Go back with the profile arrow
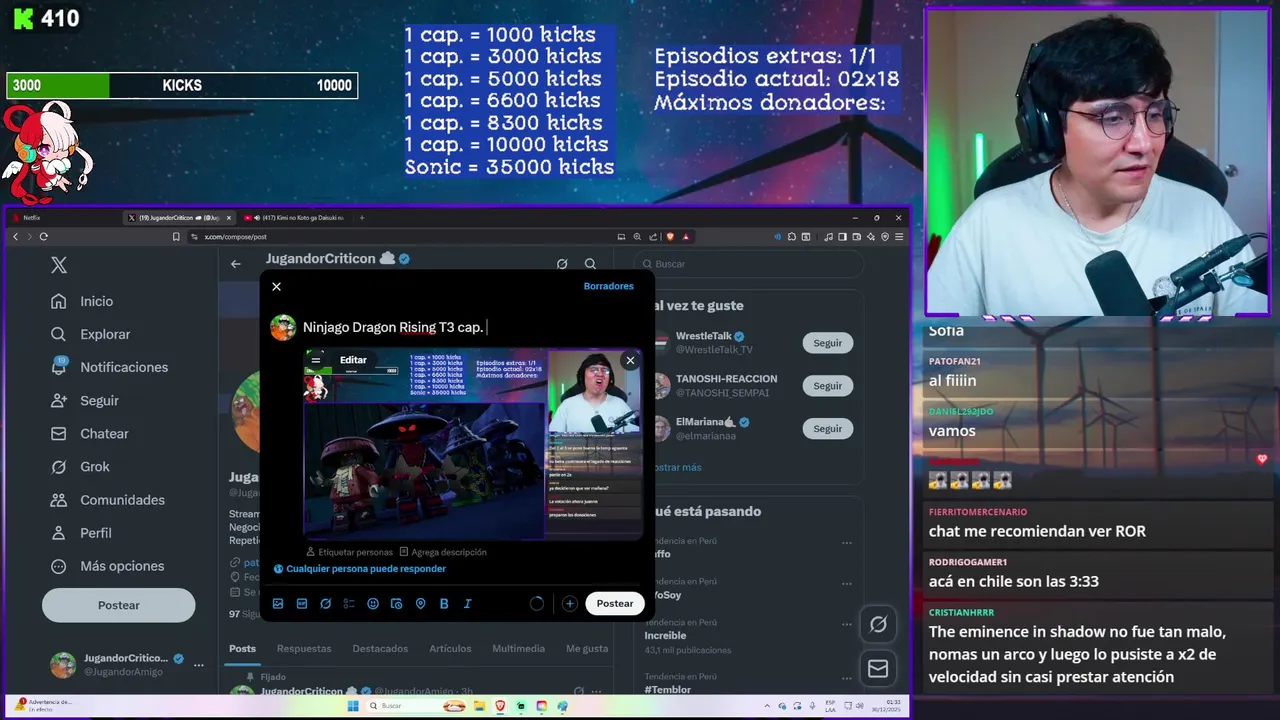Image resolution: width=1280 pixels, height=720 pixels. pyautogui.click(x=235, y=264)
